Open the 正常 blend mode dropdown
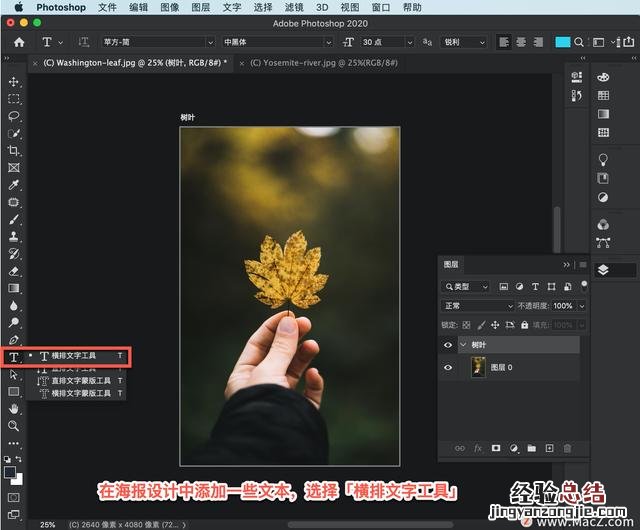This screenshot has width=640, height=530. [465, 306]
